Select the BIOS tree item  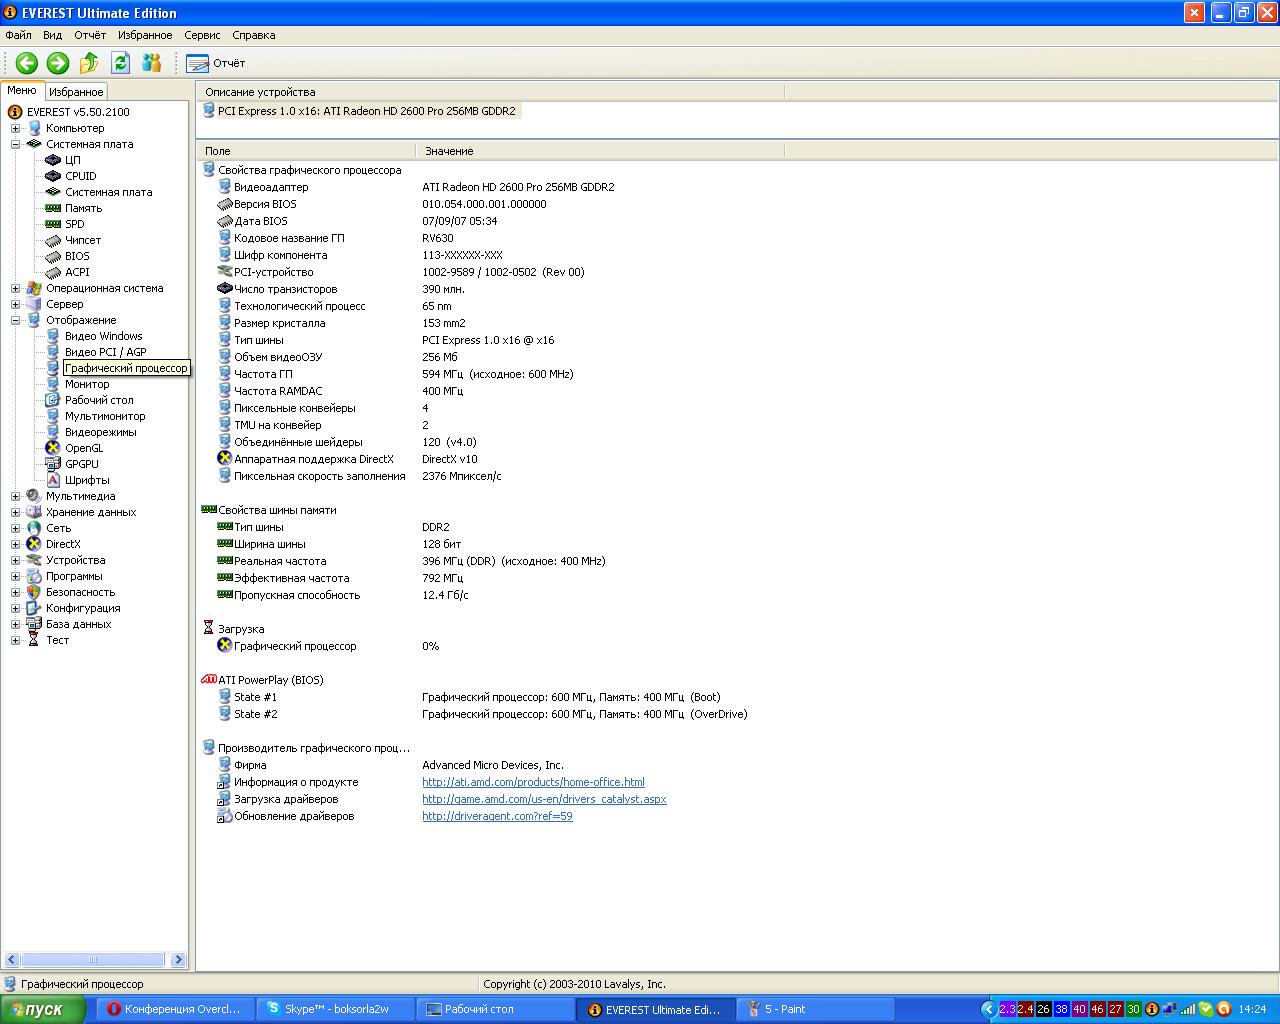click(x=77, y=256)
